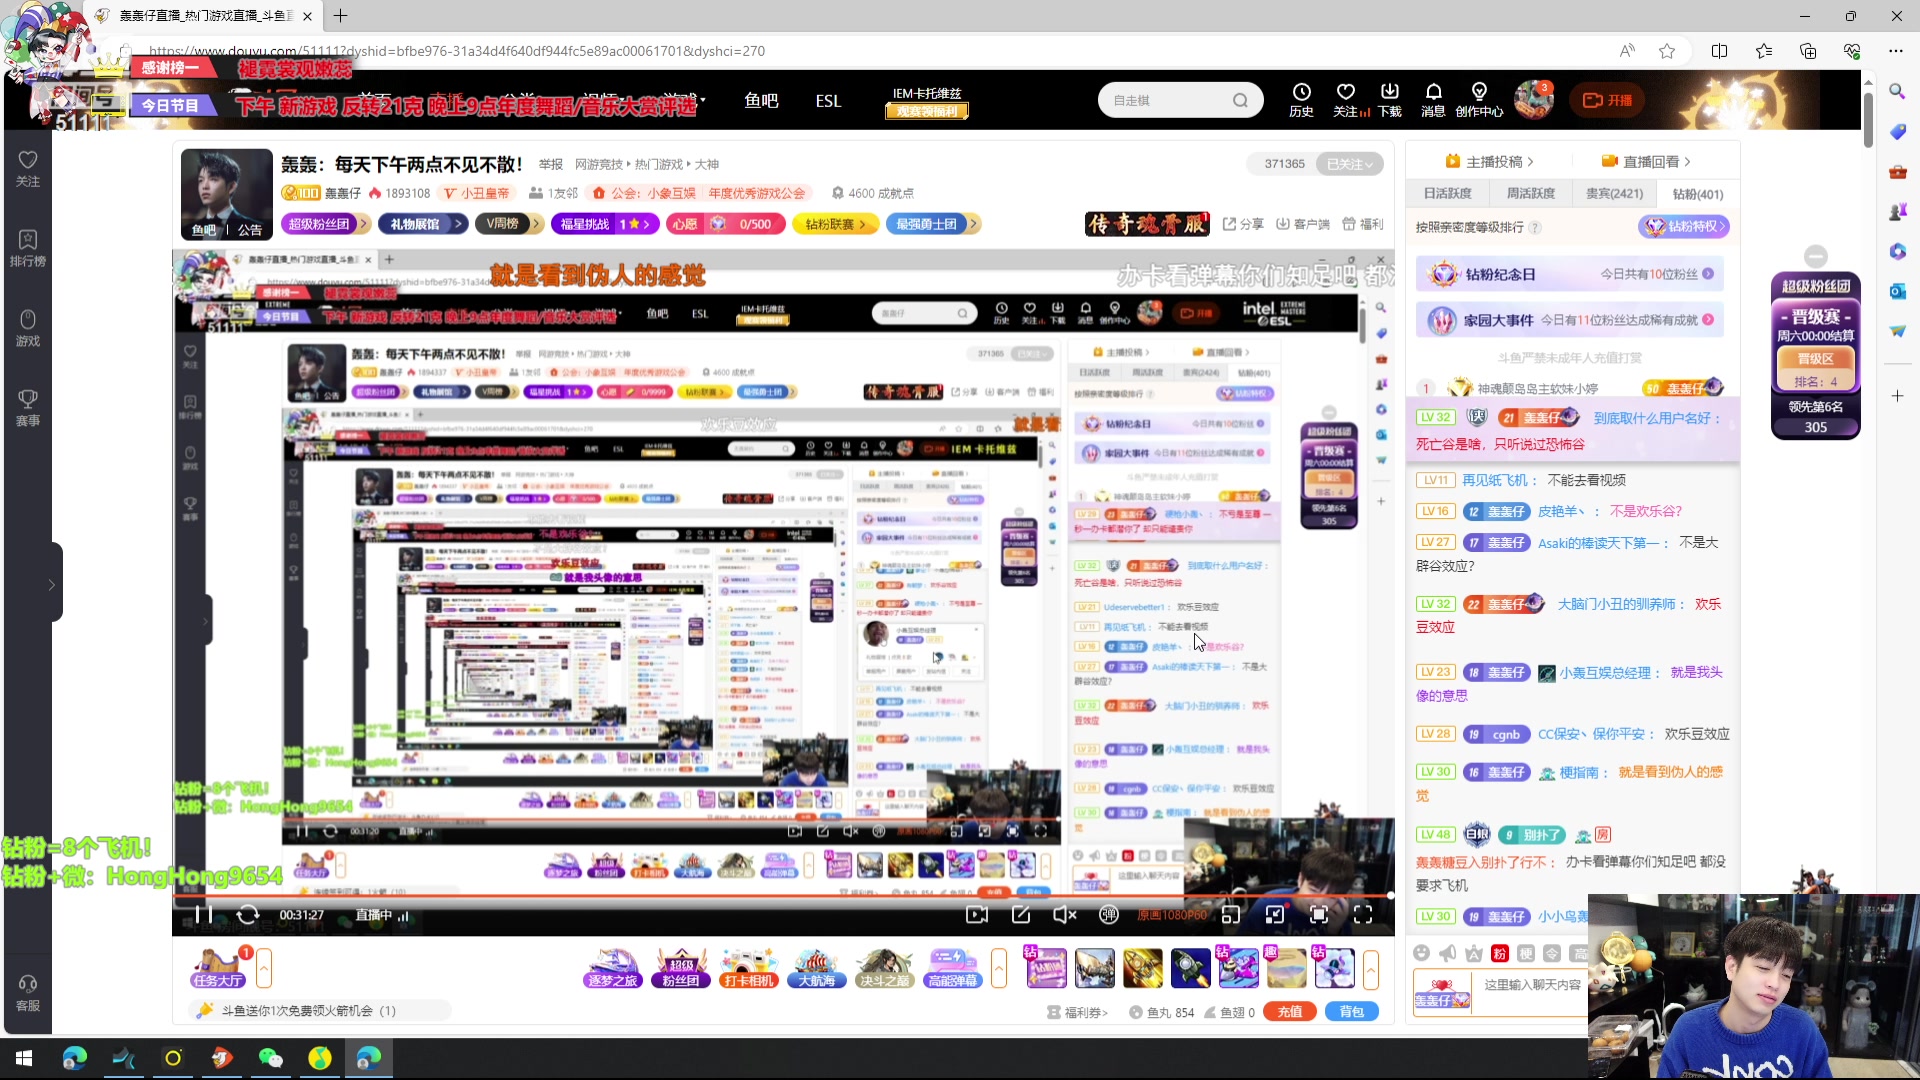Toggle the 弹 danmu bullet-comment display
The image size is (1920, 1080).
click(x=1108, y=915)
